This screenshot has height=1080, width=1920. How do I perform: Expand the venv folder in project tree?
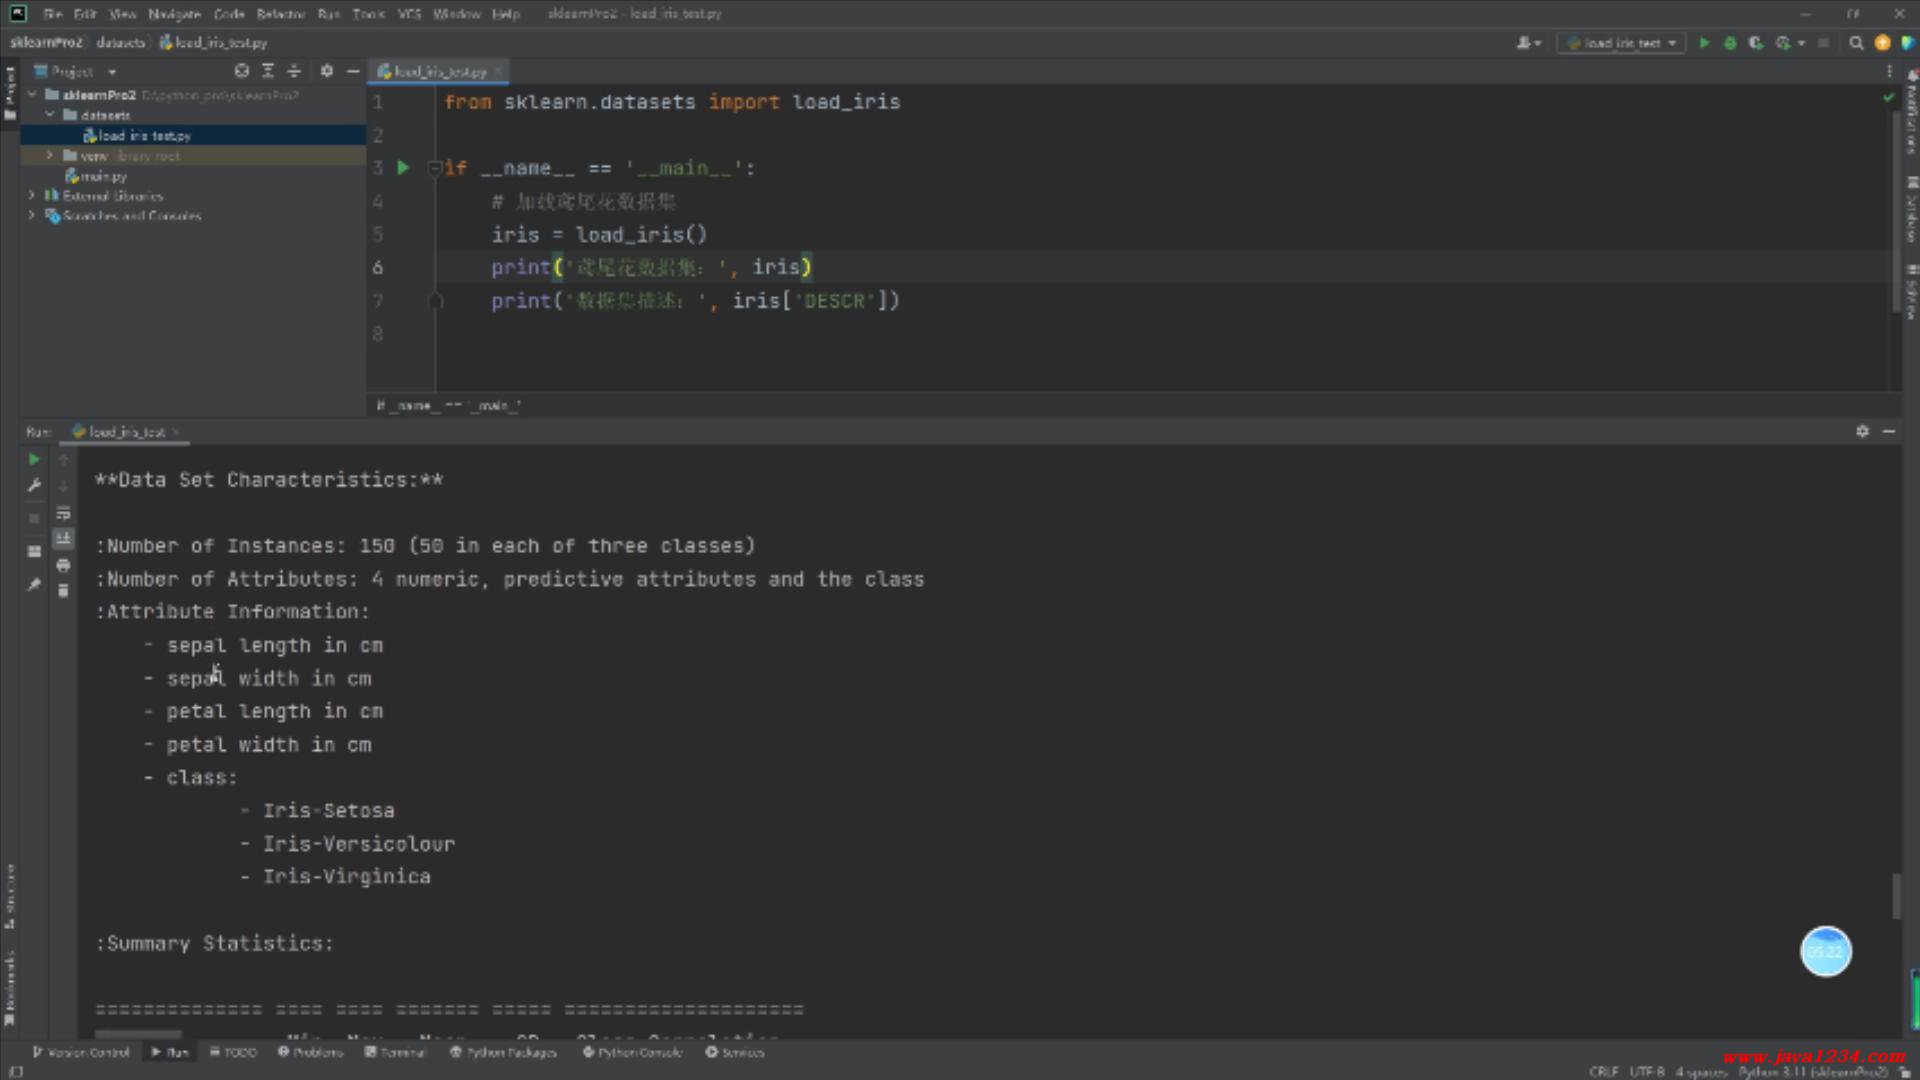pos(50,156)
